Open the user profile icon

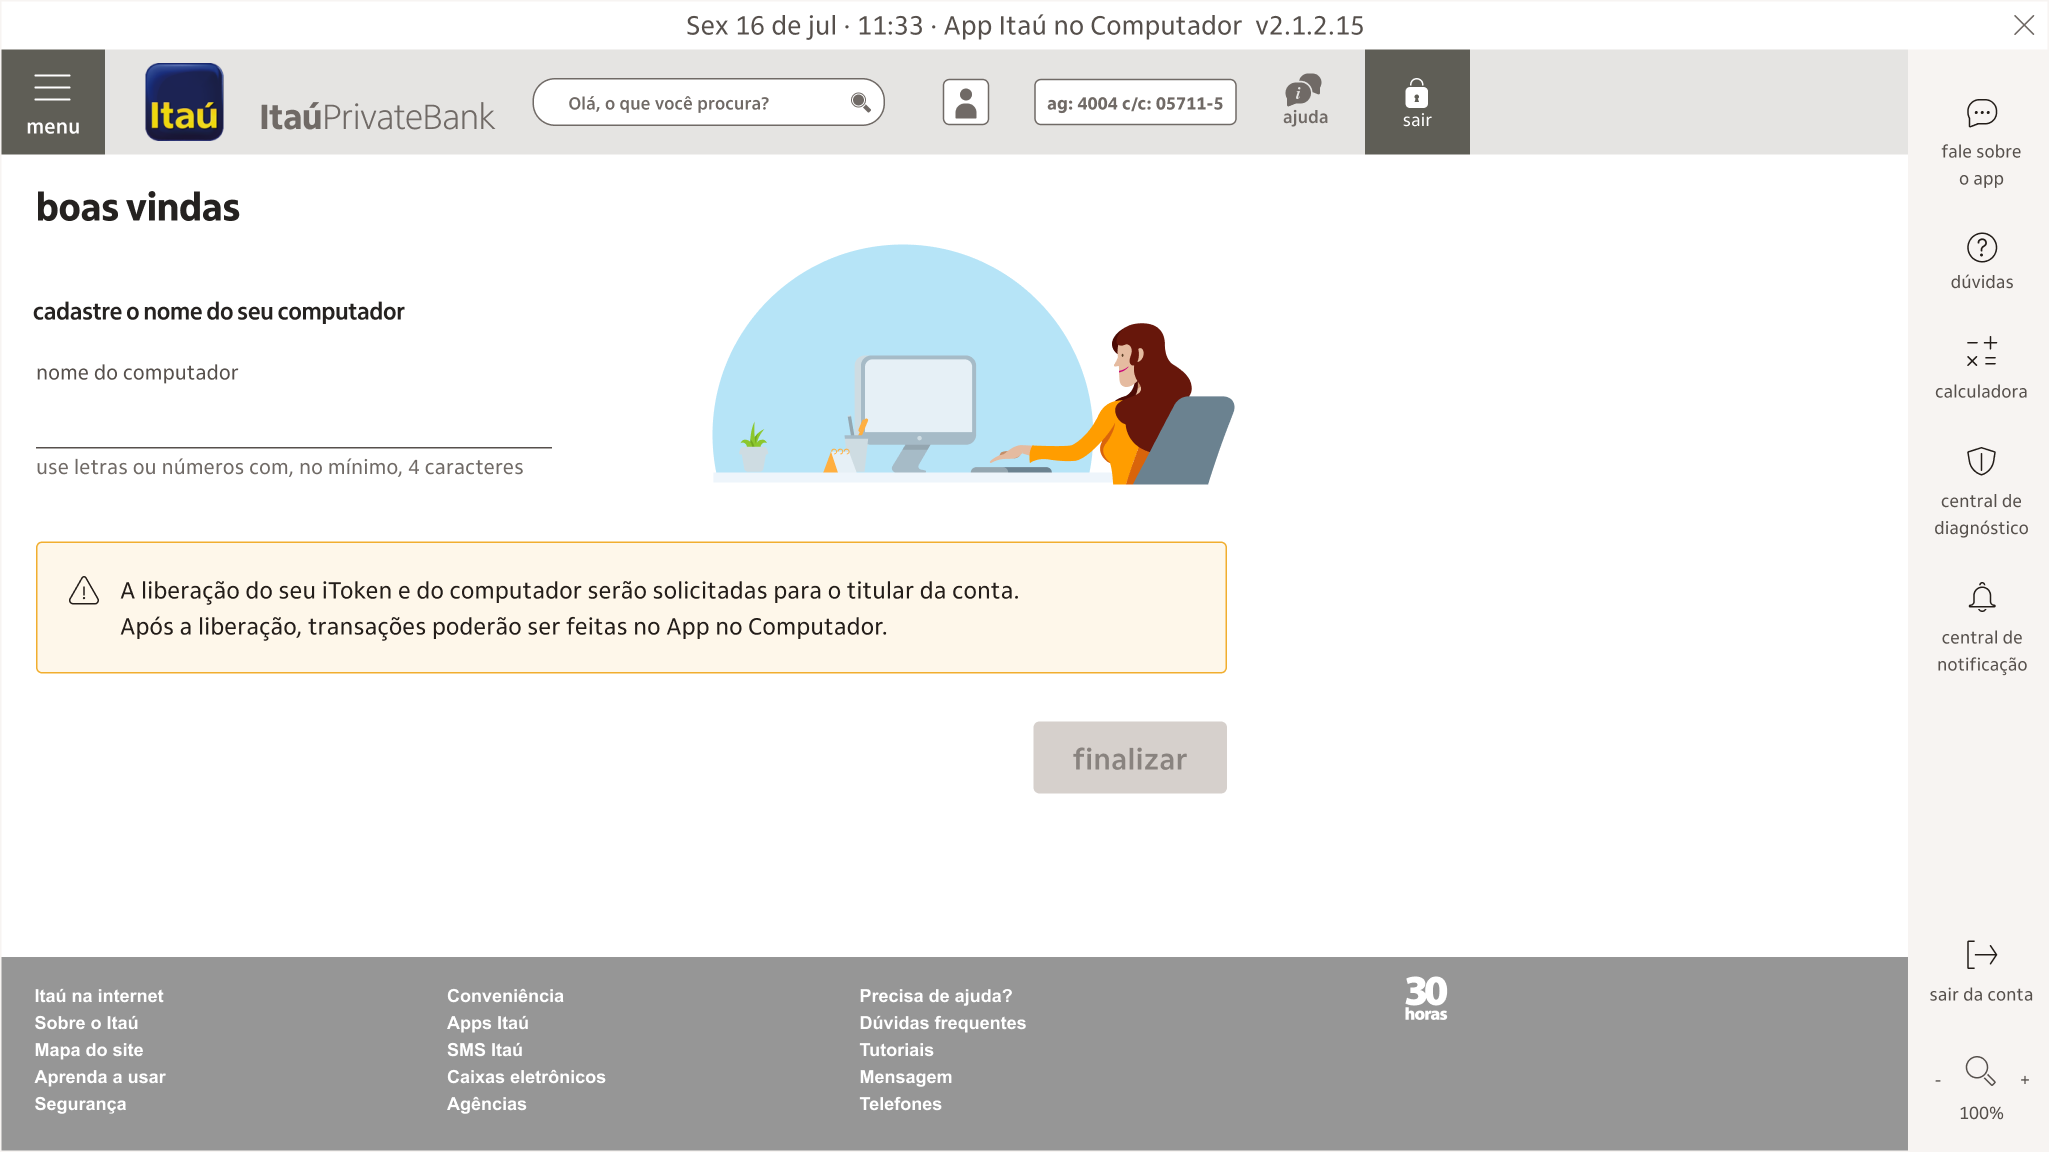click(966, 102)
